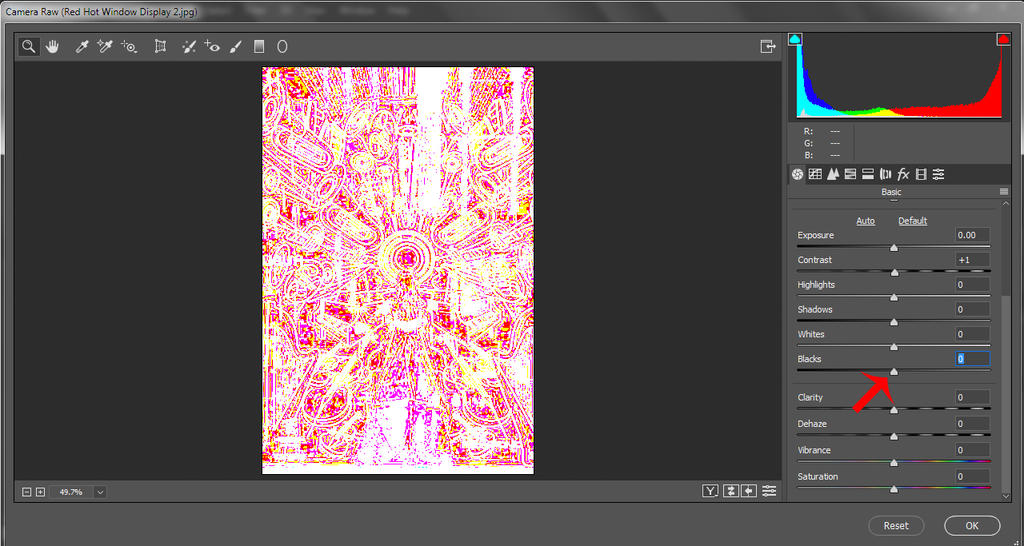Open the preview preferences settings menu

click(x=769, y=491)
